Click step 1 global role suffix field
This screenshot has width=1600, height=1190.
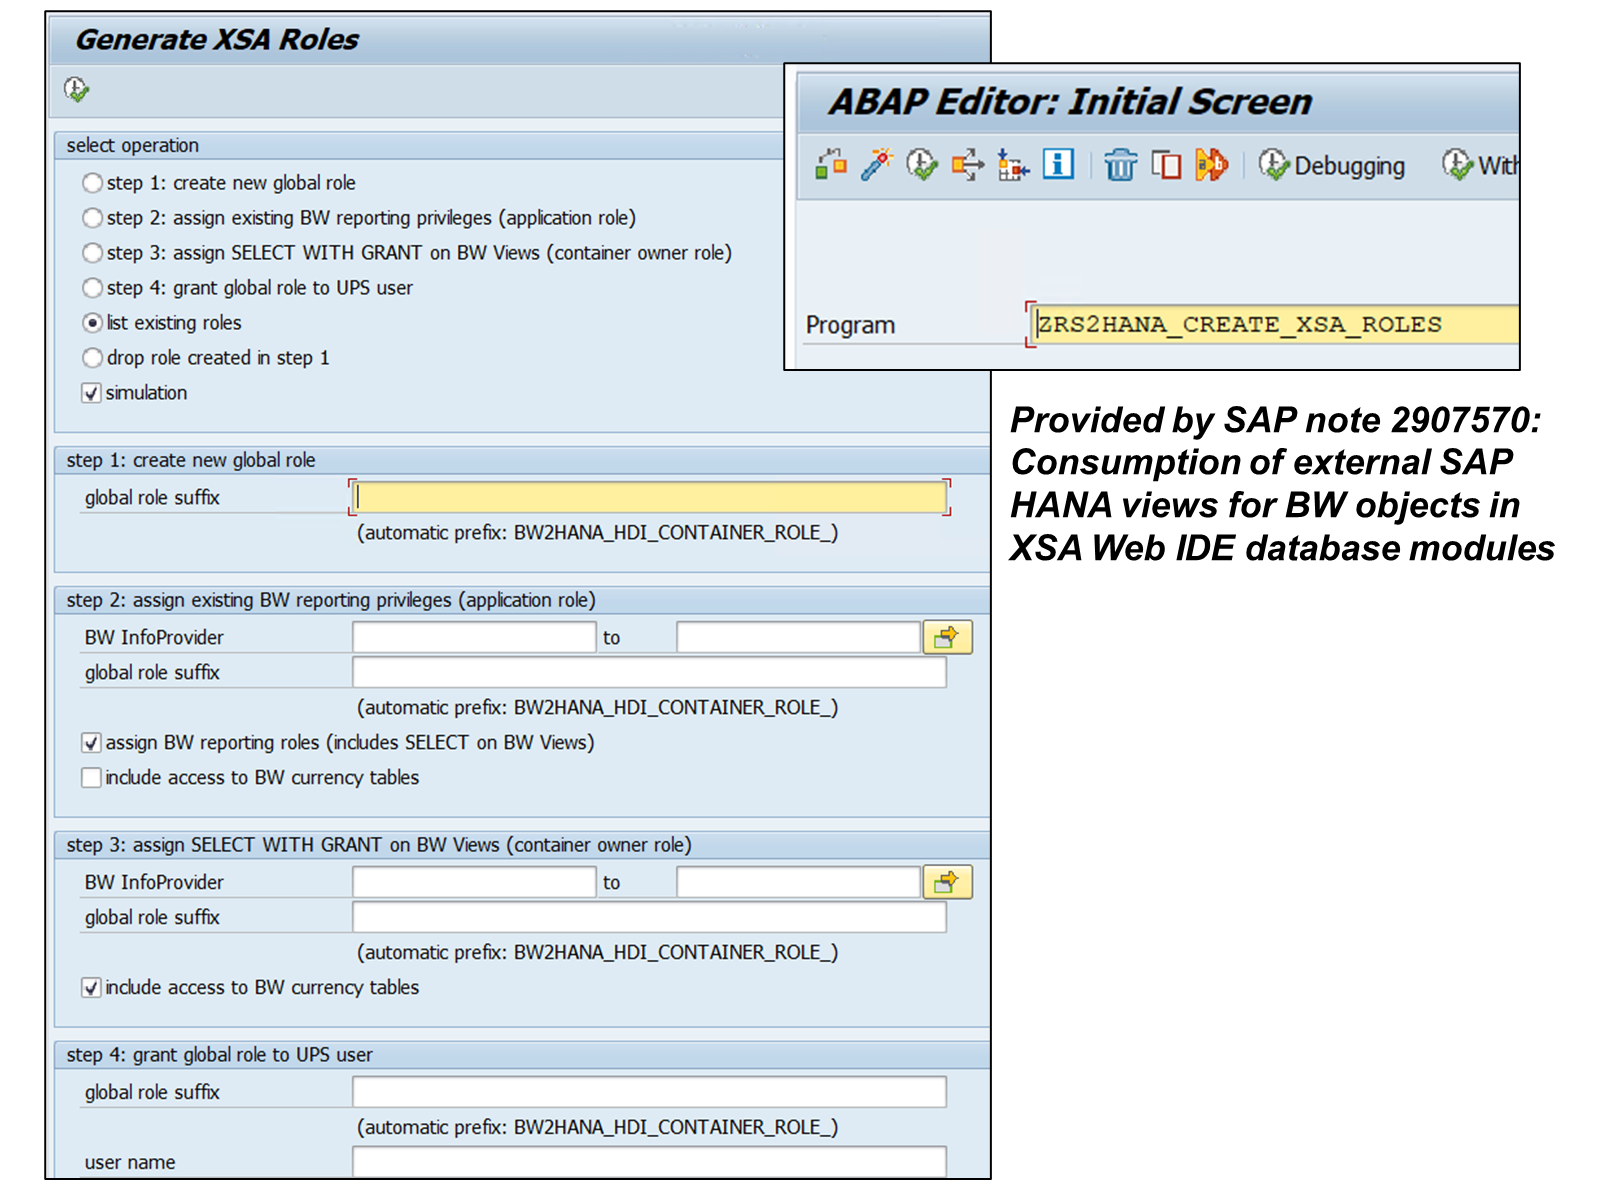coord(649,497)
